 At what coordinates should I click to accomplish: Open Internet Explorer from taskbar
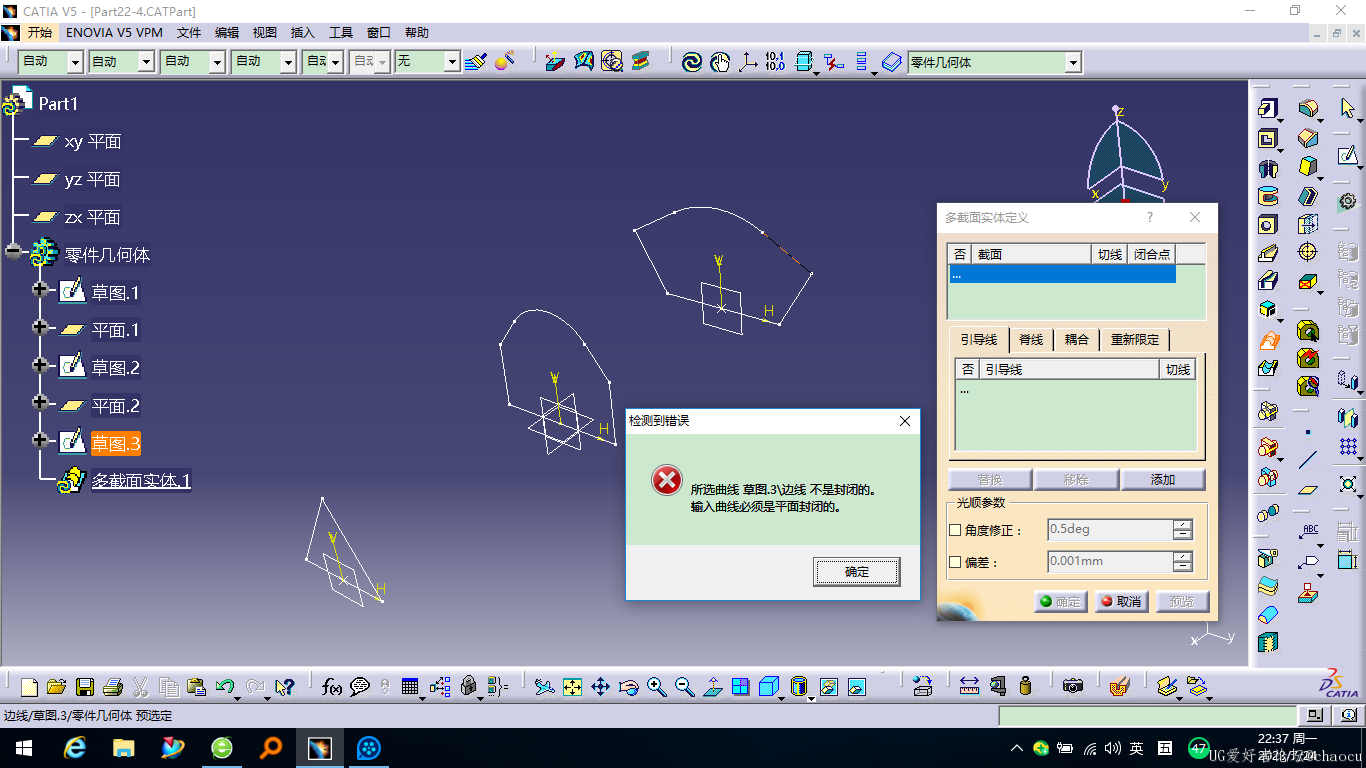pyautogui.click(x=74, y=748)
